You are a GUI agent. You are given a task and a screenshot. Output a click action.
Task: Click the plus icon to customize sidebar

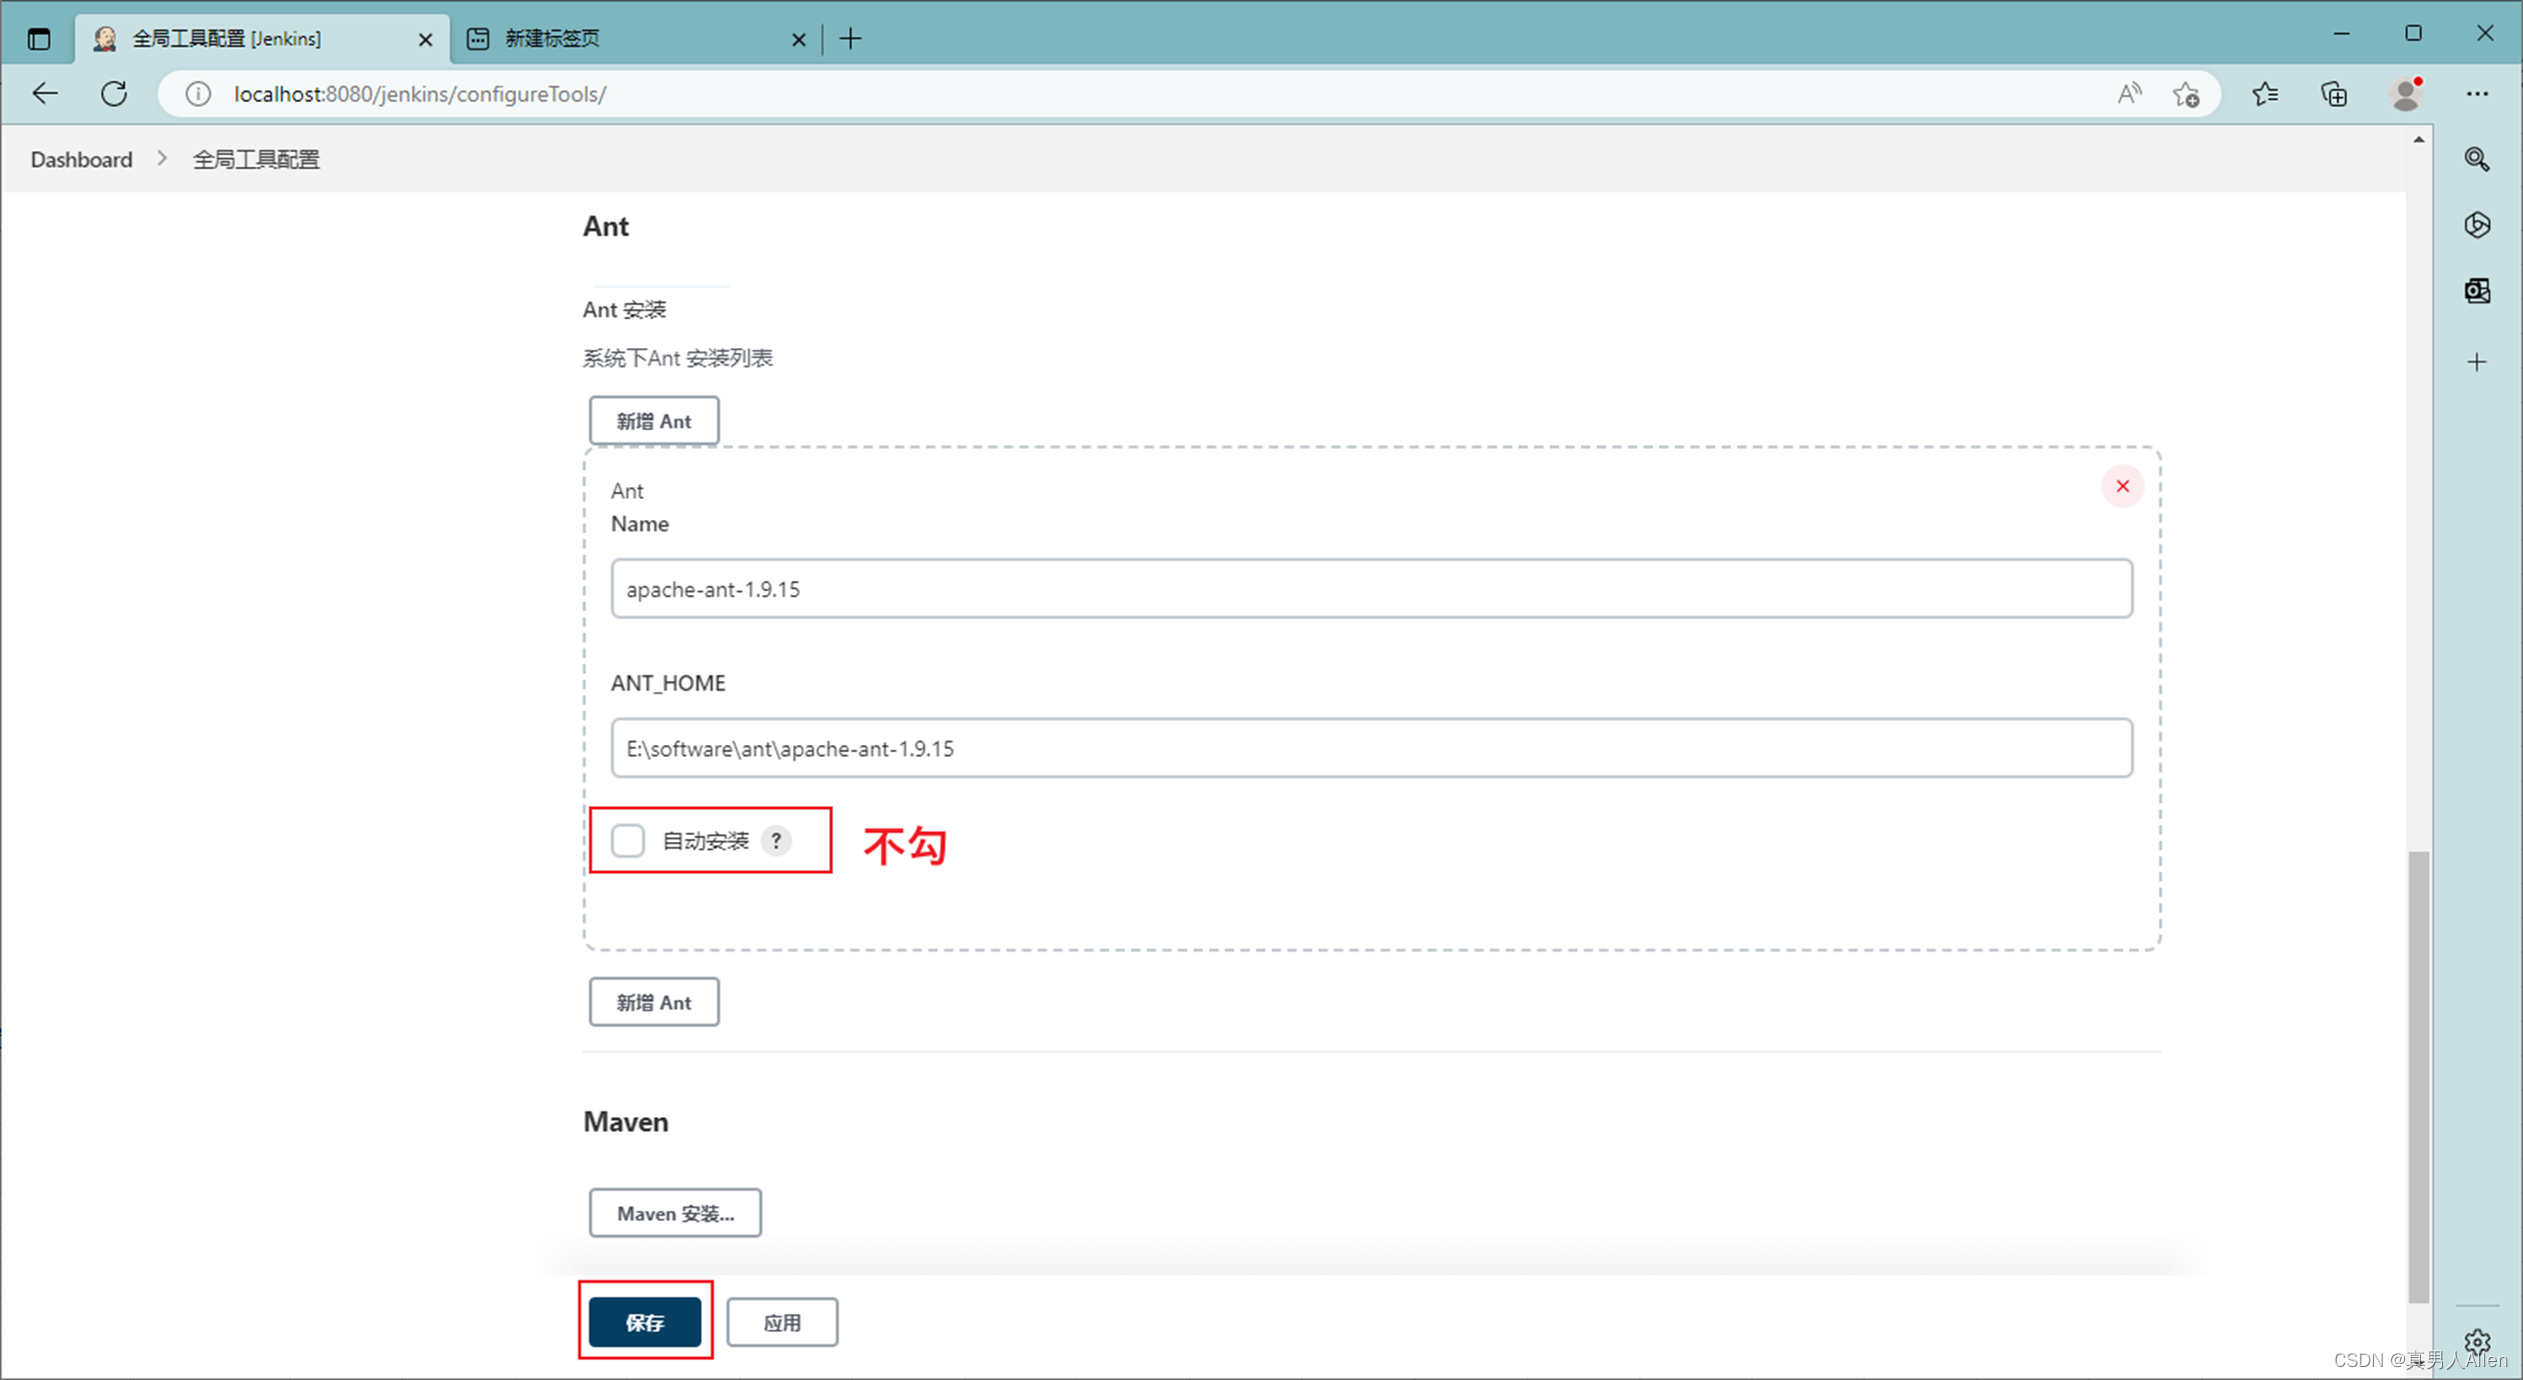(x=2478, y=362)
